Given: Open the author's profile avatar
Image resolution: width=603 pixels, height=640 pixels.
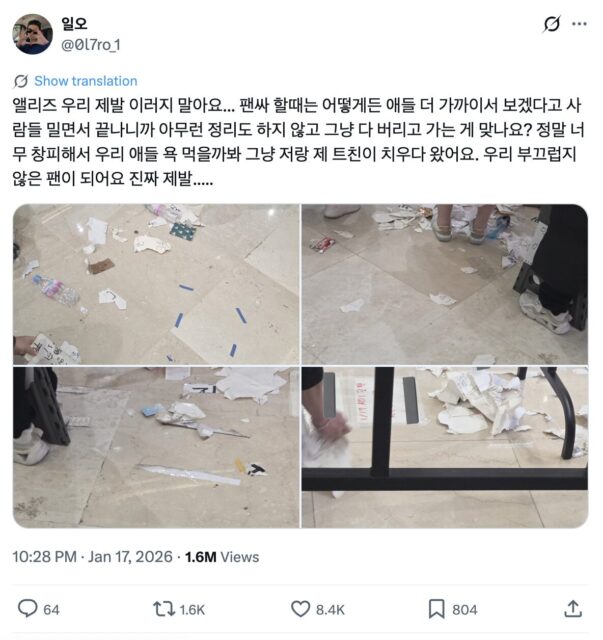Looking at the screenshot, I should pos(33,34).
